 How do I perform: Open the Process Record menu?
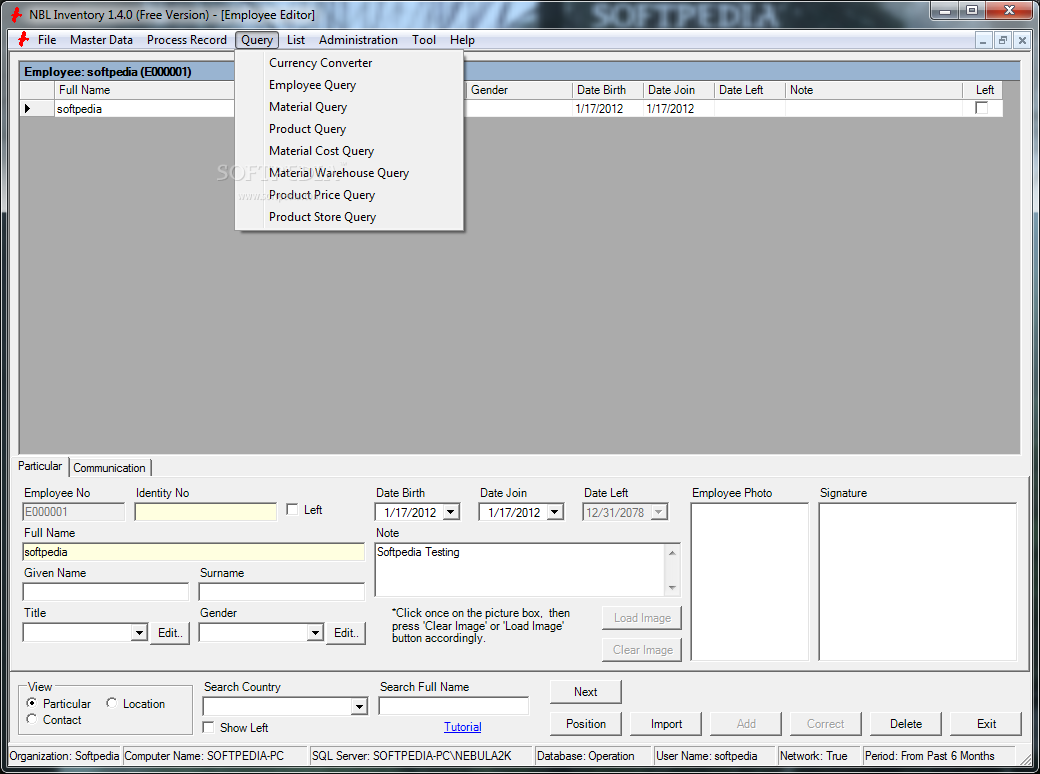(187, 40)
